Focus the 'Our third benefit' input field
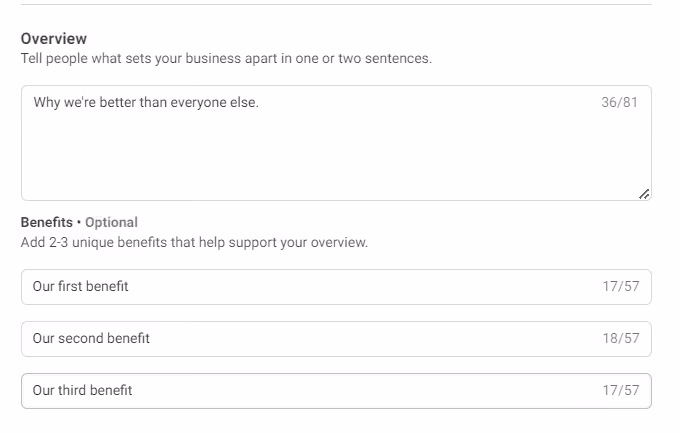Screen dimensions: 680x433 [x=336, y=391]
